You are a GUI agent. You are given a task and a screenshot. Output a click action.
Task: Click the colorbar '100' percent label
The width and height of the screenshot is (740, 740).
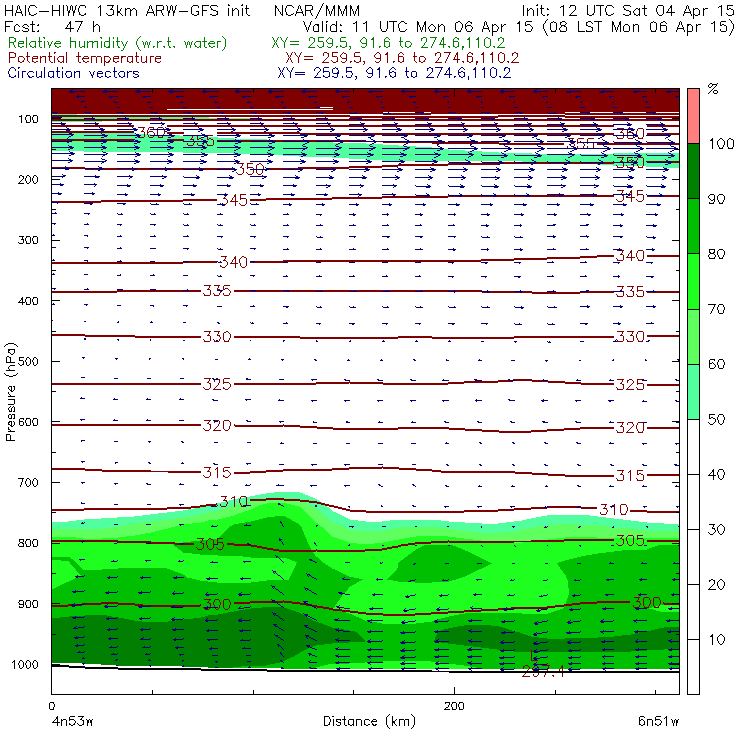point(721,143)
